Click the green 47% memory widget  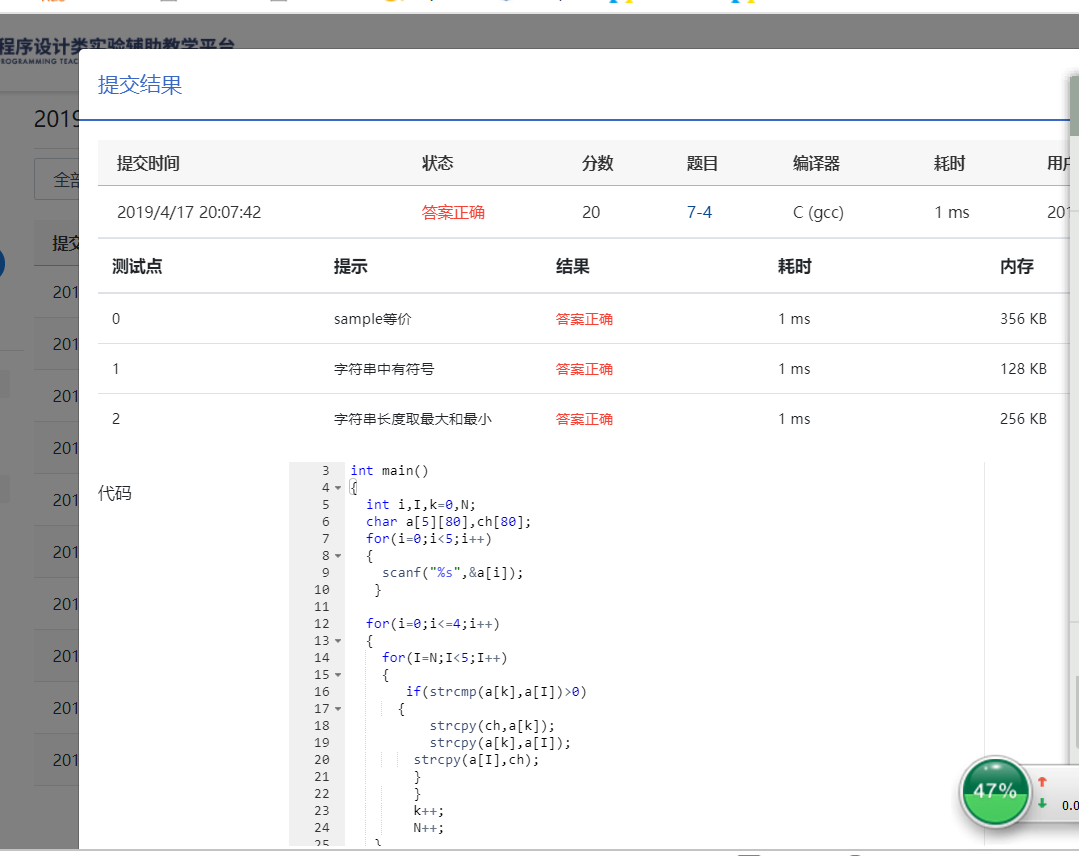[994, 791]
